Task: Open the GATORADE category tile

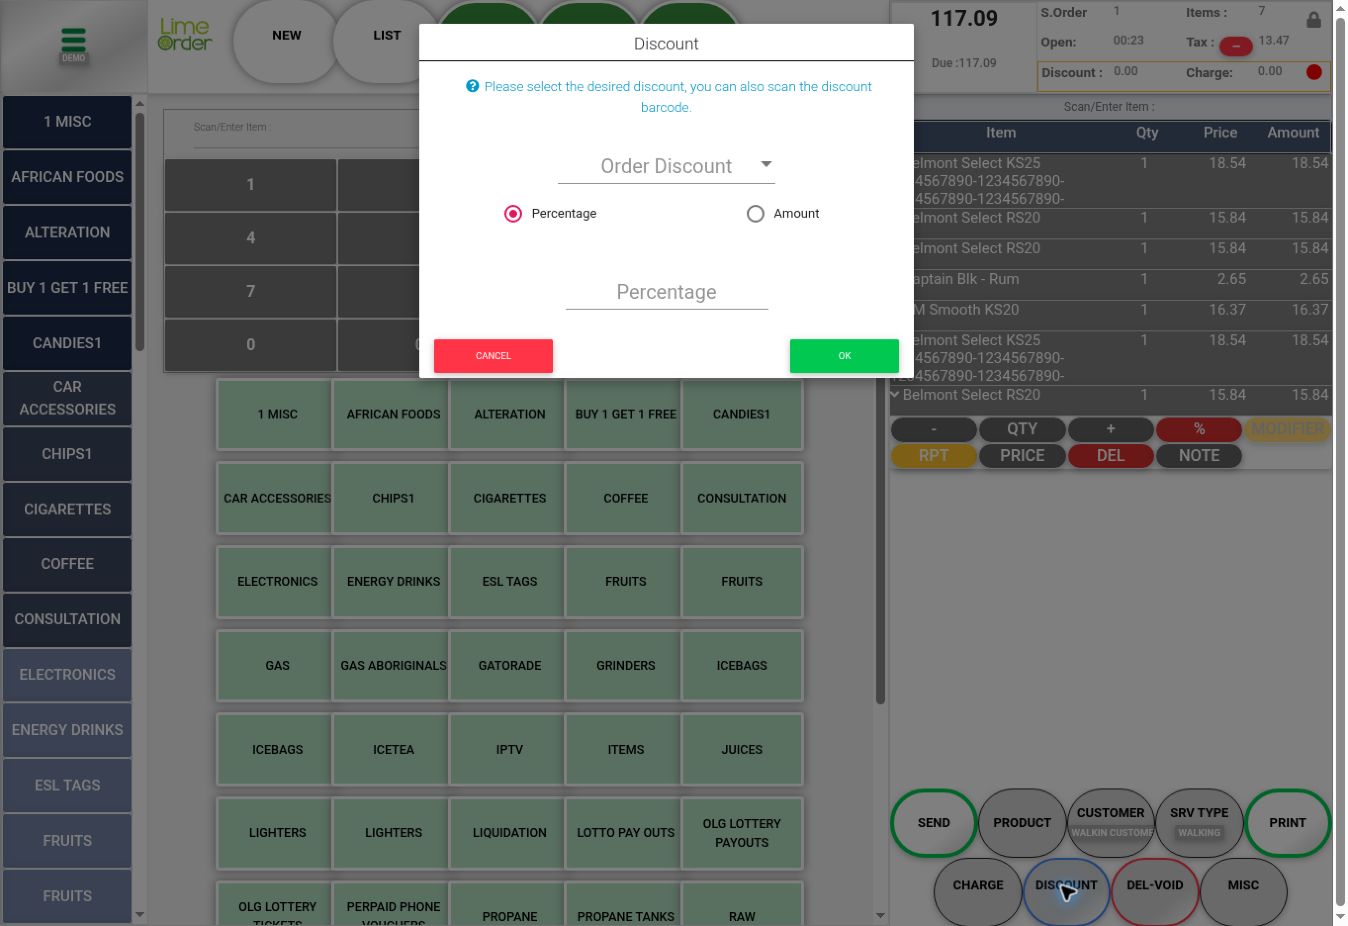Action: (510, 666)
